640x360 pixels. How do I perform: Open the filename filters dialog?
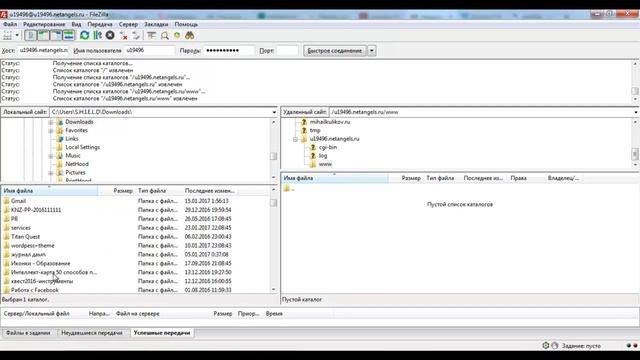click(x=151, y=36)
